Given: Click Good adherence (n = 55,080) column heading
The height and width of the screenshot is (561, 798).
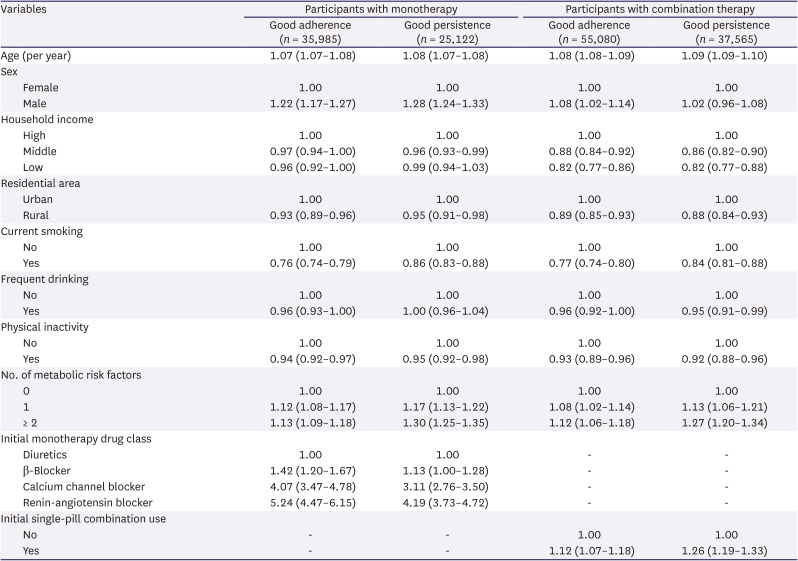Looking at the screenshot, I should coord(589,31).
